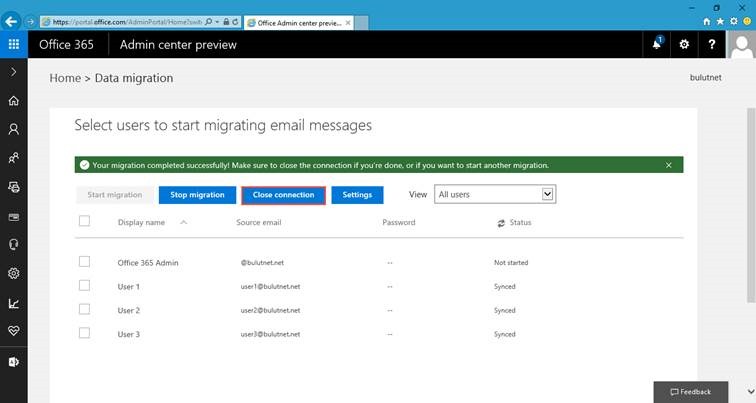Open the Feedback button
Viewport: 756px width, 403px height.
(x=690, y=392)
